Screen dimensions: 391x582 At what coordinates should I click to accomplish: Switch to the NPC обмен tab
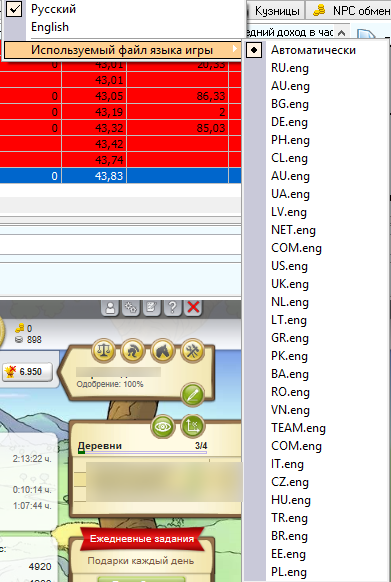pyautogui.click(x=349, y=10)
